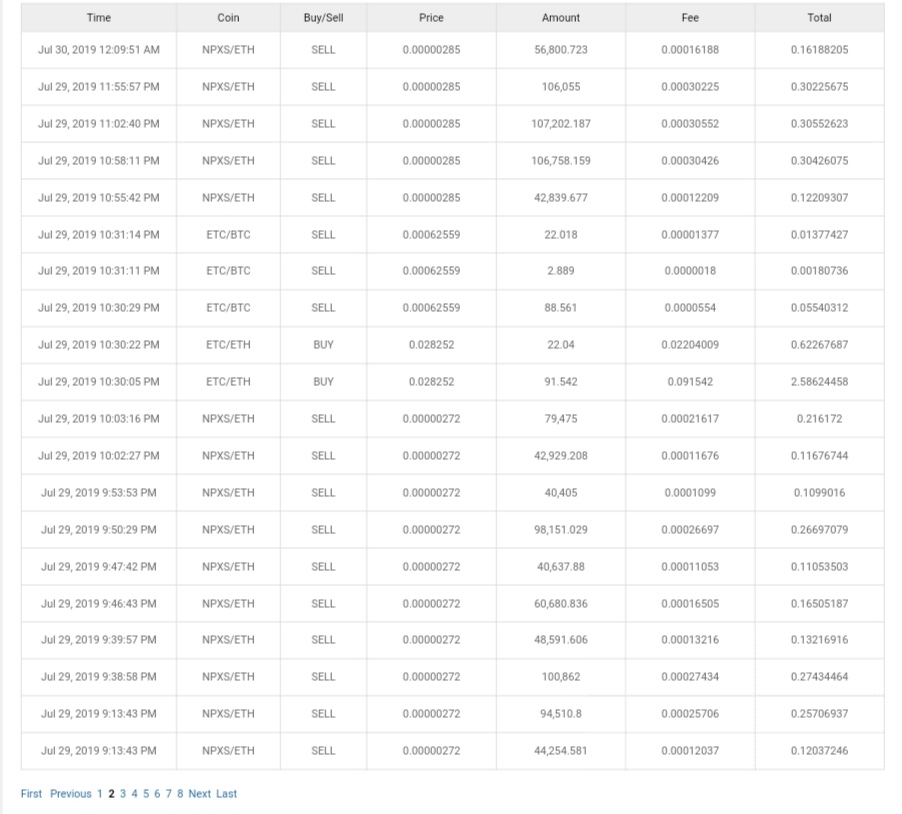Click ETC/BTC in the 10:30:29 PM row
Viewport: 902px width, 814px height.
click(x=228, y=308)
